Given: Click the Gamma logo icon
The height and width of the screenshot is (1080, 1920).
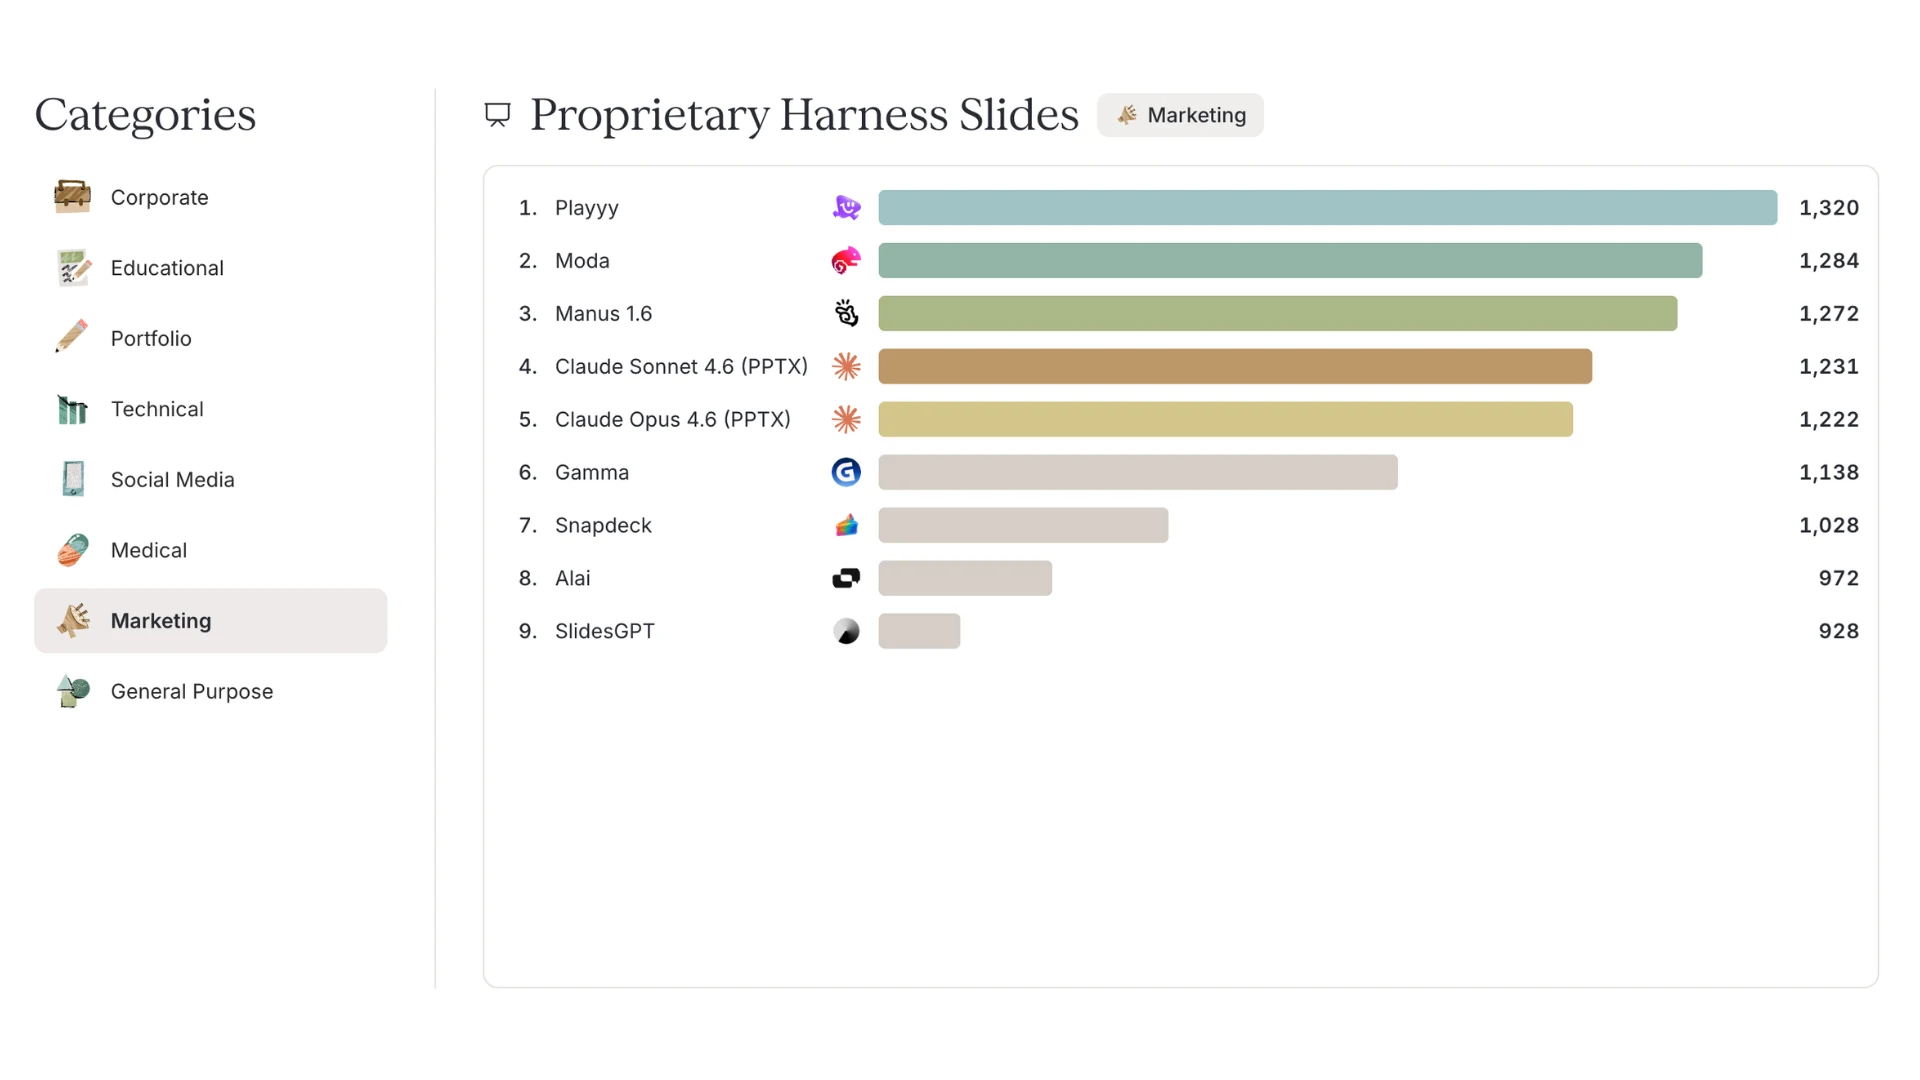Looking at the screenshot, I should tap(846, 472).
